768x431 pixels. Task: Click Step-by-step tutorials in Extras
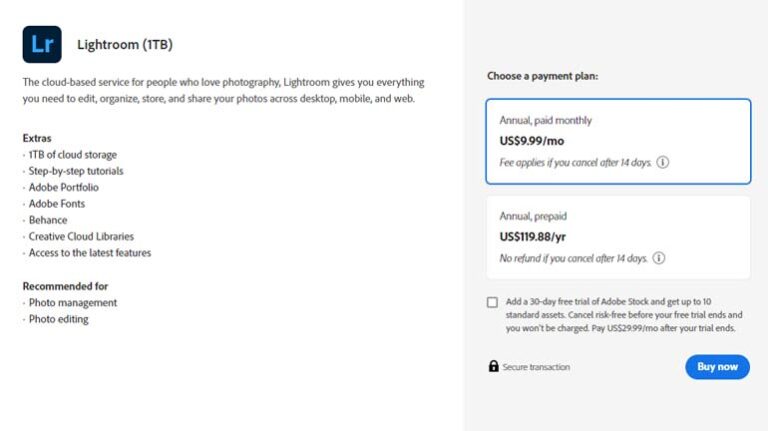[x=76, y=171]
